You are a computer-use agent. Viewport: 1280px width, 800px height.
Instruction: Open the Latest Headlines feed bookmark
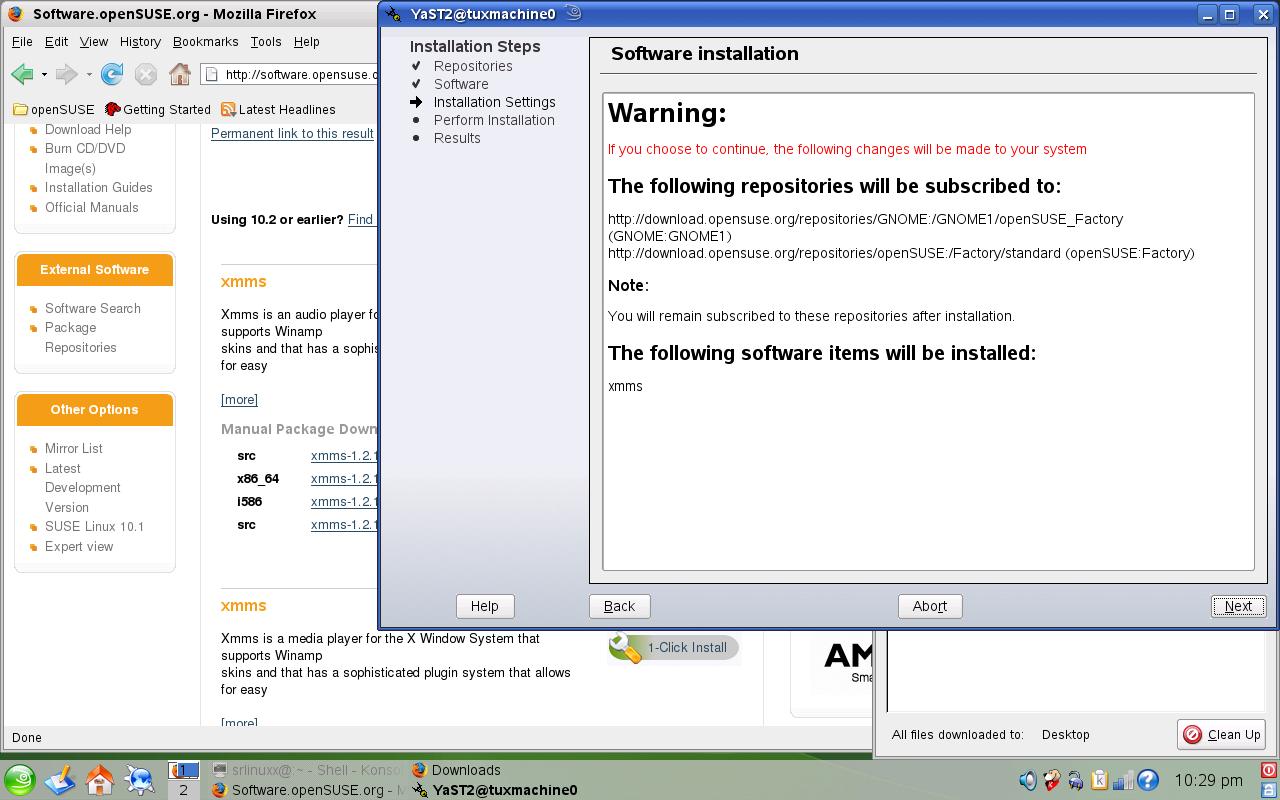(x=278, y=109)
